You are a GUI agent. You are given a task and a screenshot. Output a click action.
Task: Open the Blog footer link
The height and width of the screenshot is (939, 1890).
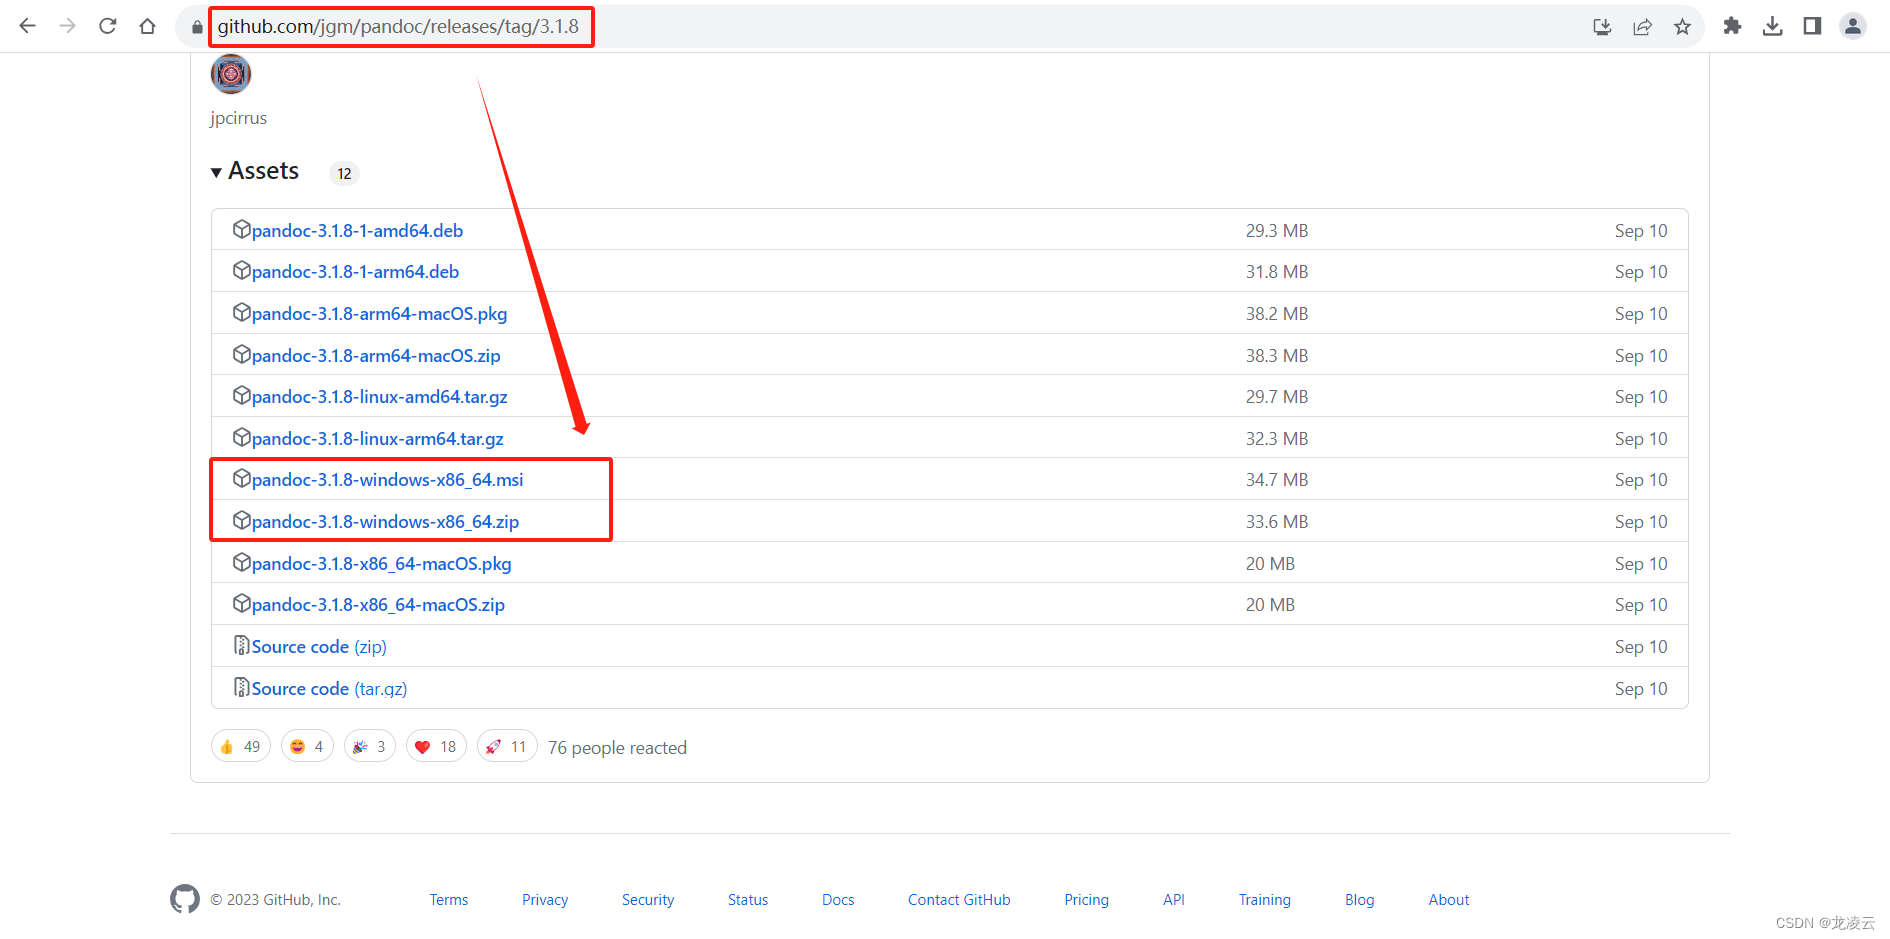(x=1360, y=900)
